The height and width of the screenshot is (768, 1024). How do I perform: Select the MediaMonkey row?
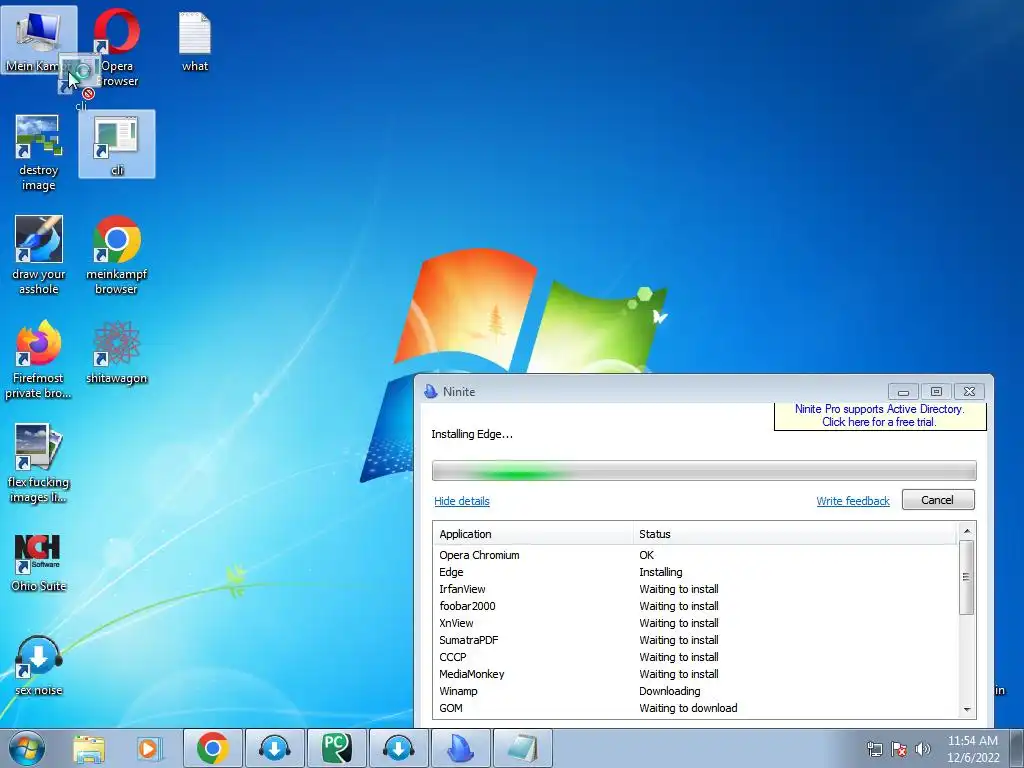696,674
